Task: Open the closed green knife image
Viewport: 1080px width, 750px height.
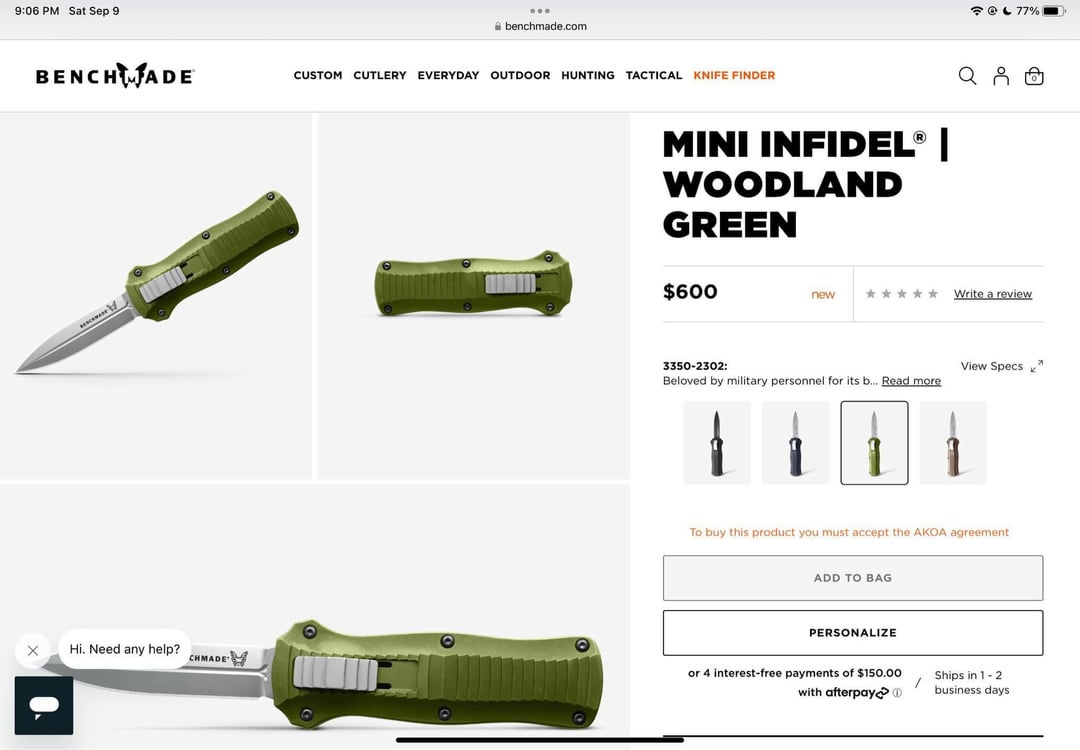Action: coord(473,295)
